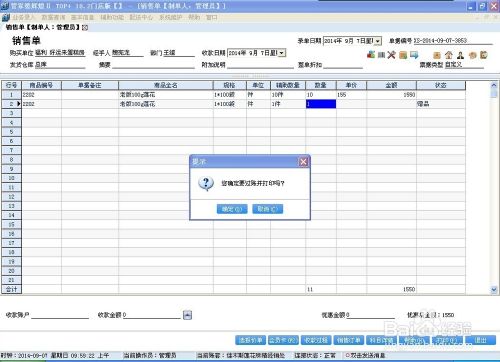Click the barcode icon in form toolbar
Screen dimensions: 500x362
[x=381, y=55]
